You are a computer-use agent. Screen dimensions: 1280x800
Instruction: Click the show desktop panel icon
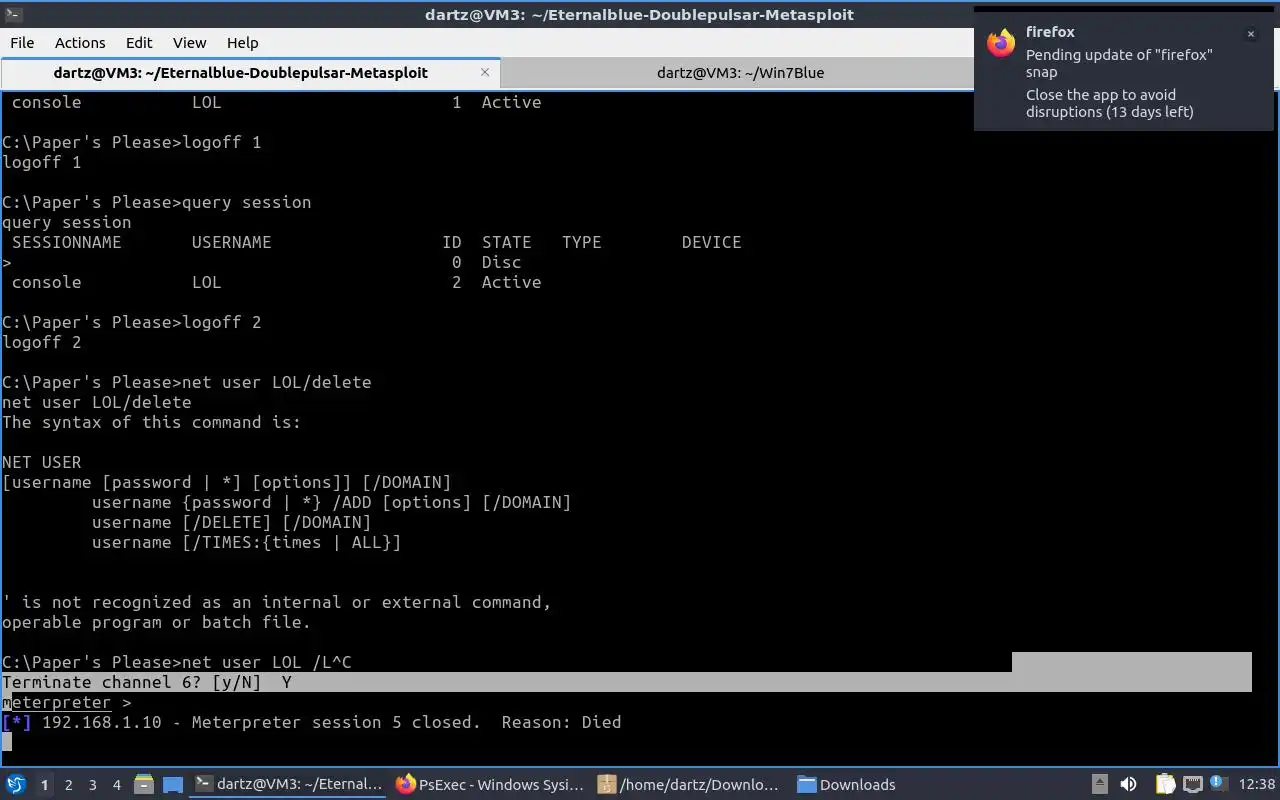coord(173,785)
